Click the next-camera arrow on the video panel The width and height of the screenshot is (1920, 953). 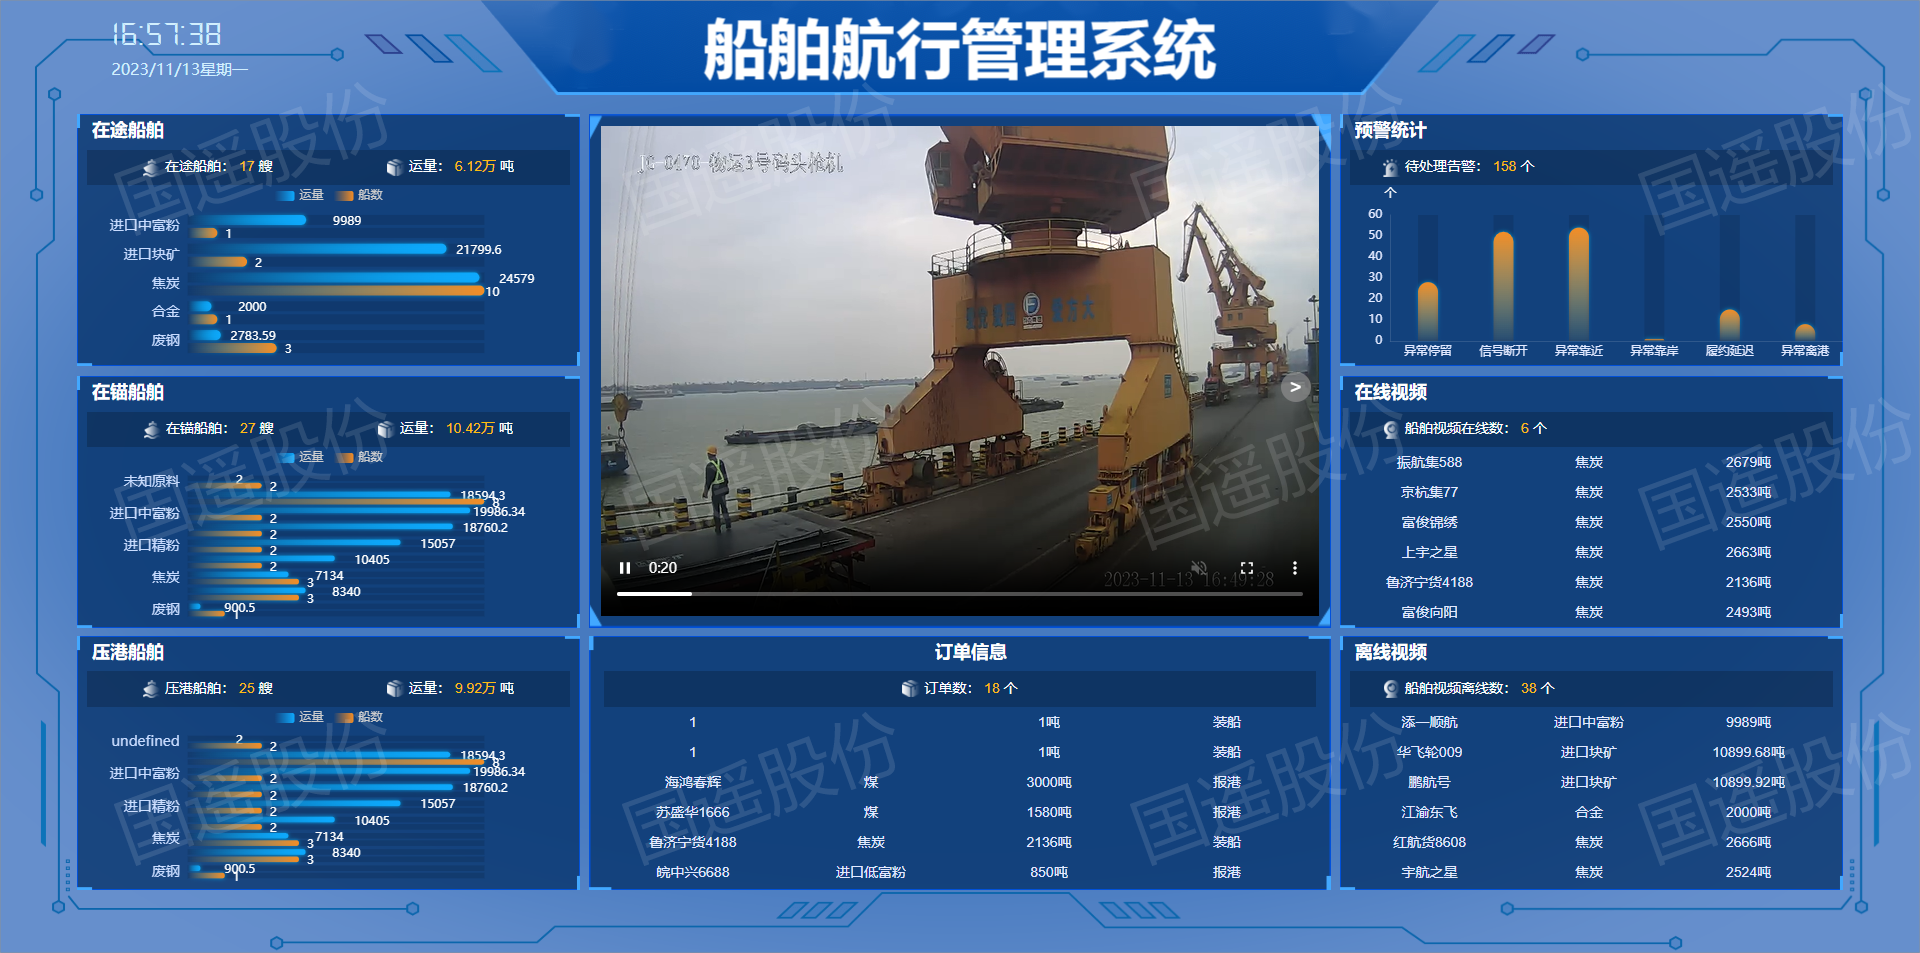click(1295, 387)
